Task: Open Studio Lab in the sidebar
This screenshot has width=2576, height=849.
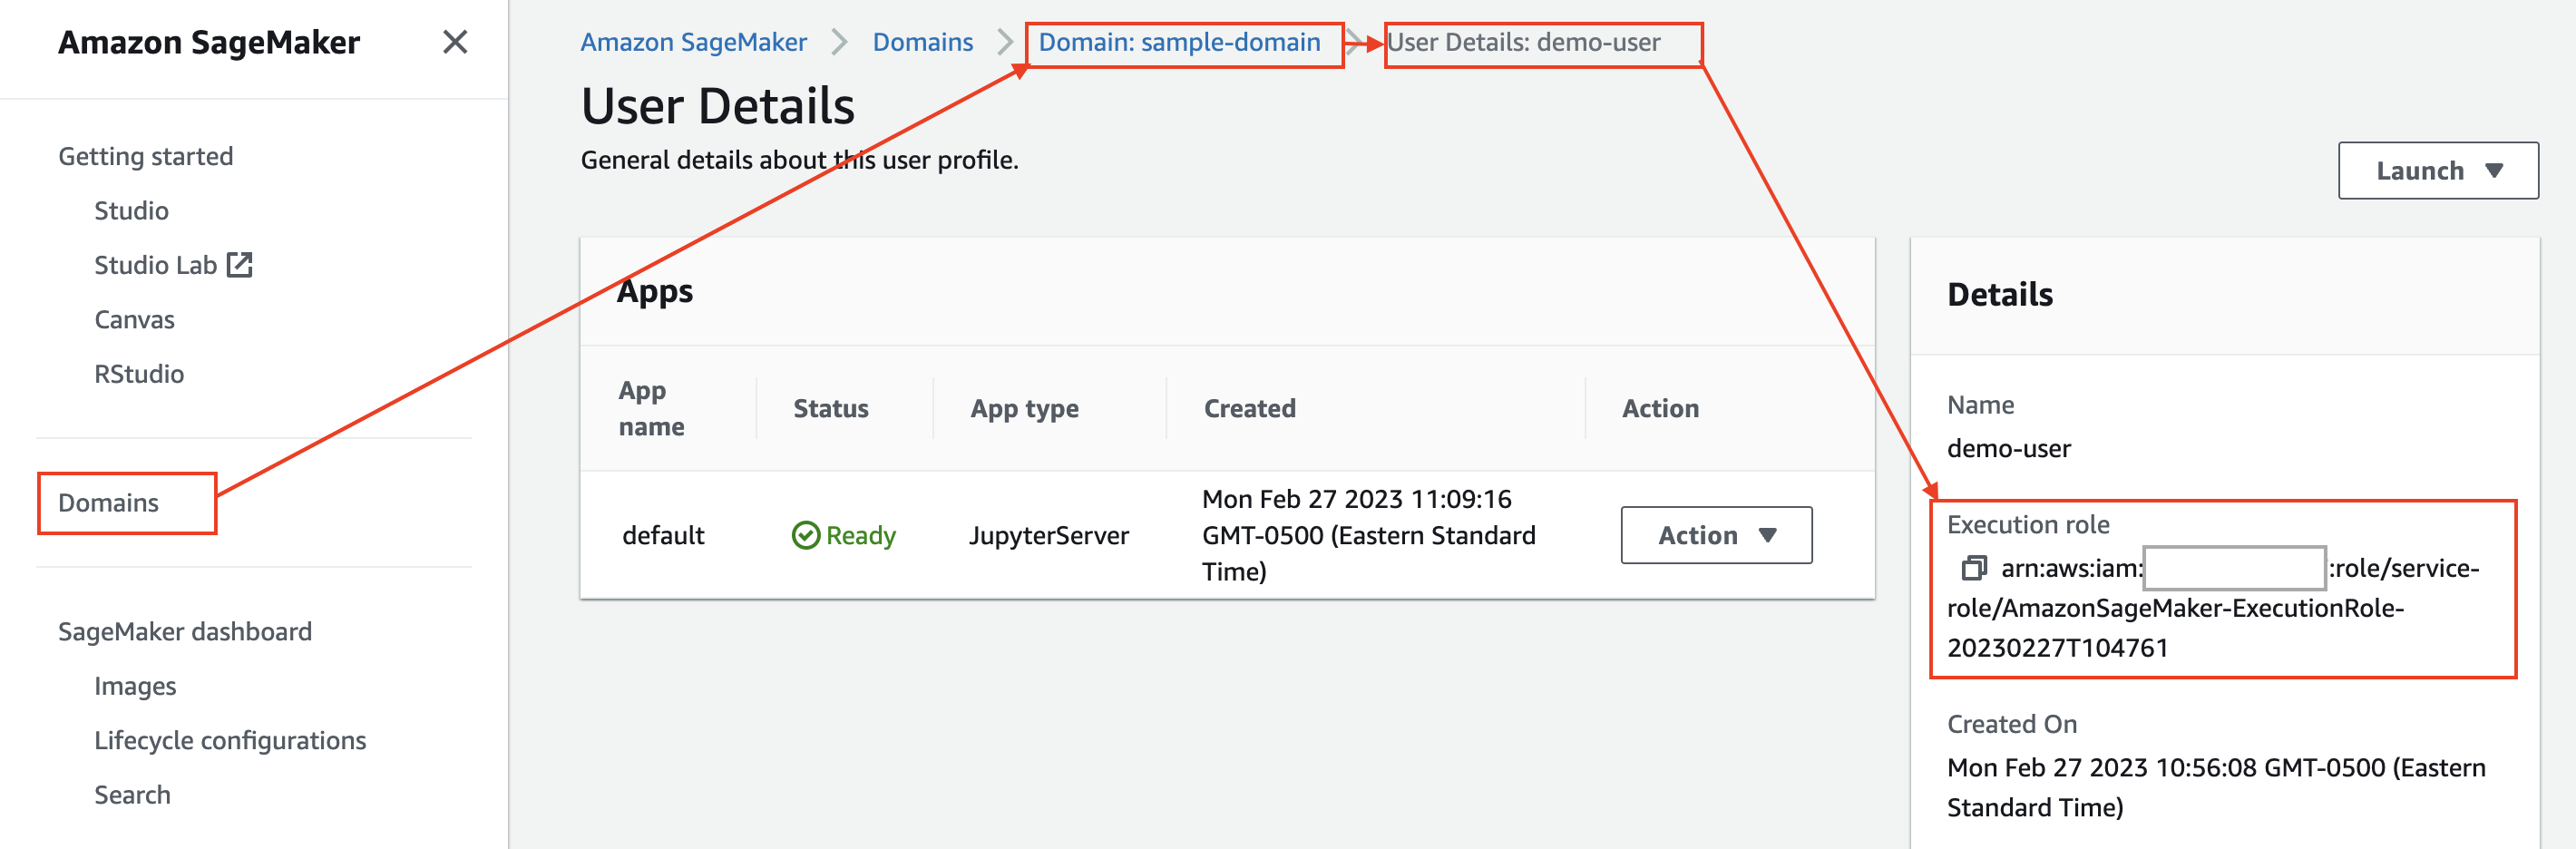Action: pyautogui.click(x=155, y=265)
